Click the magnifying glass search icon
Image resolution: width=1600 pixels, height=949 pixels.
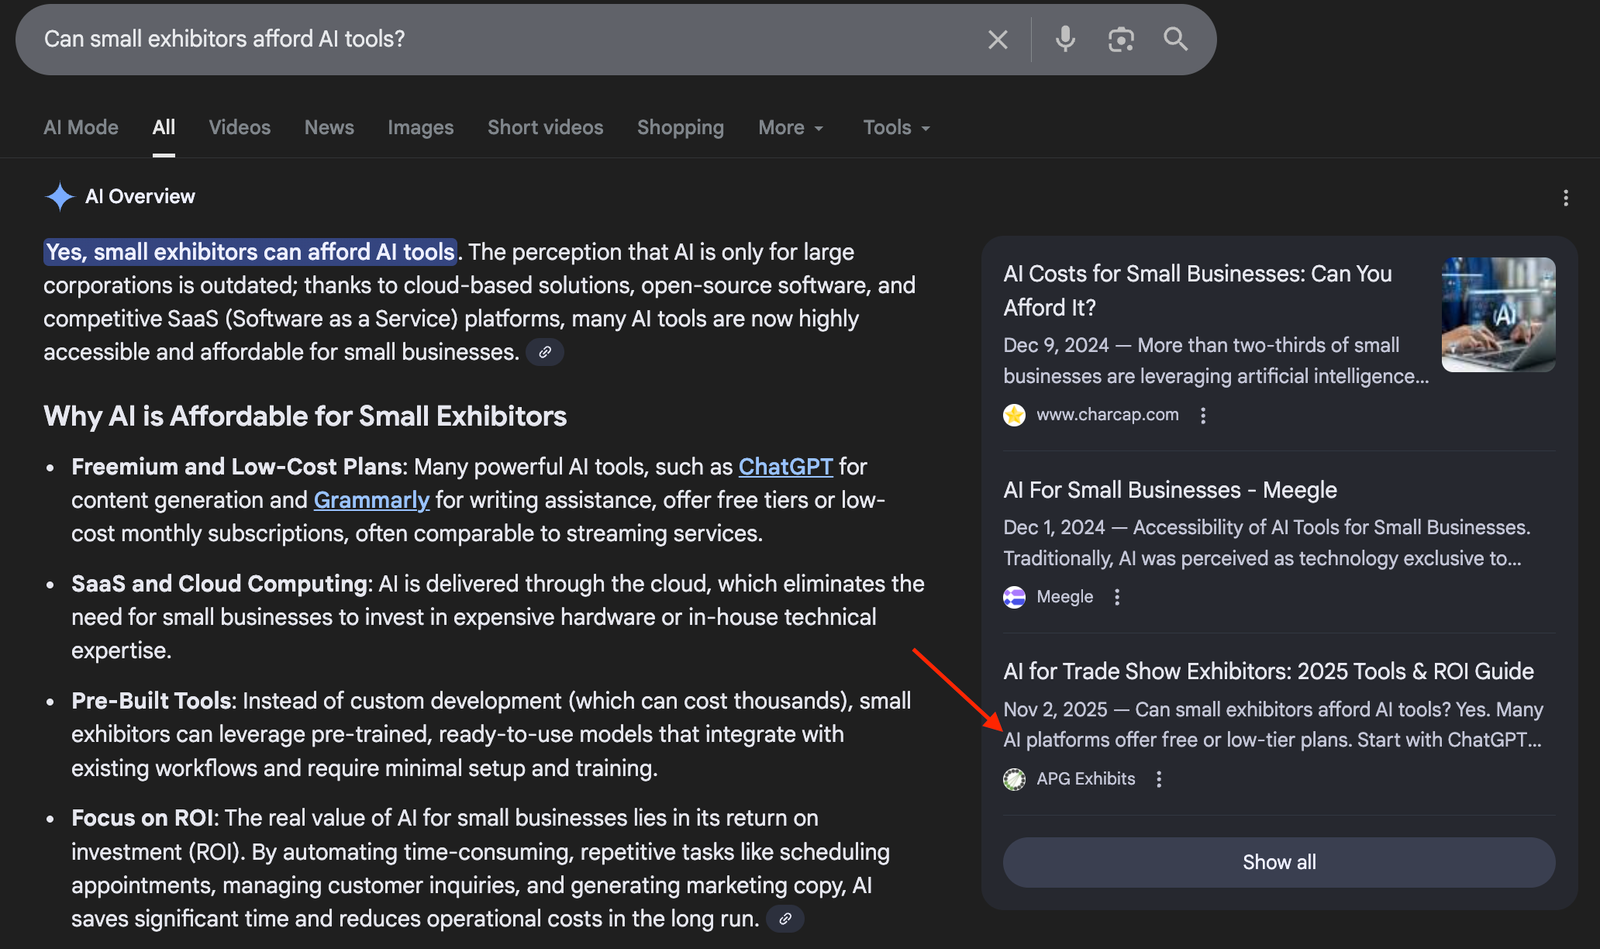click(x=1175, y=39)
